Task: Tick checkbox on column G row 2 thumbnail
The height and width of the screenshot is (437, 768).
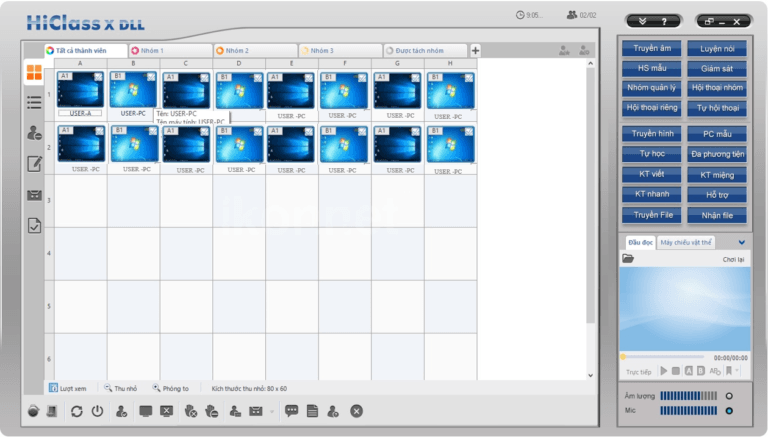Action: click(x=415, y=131)
